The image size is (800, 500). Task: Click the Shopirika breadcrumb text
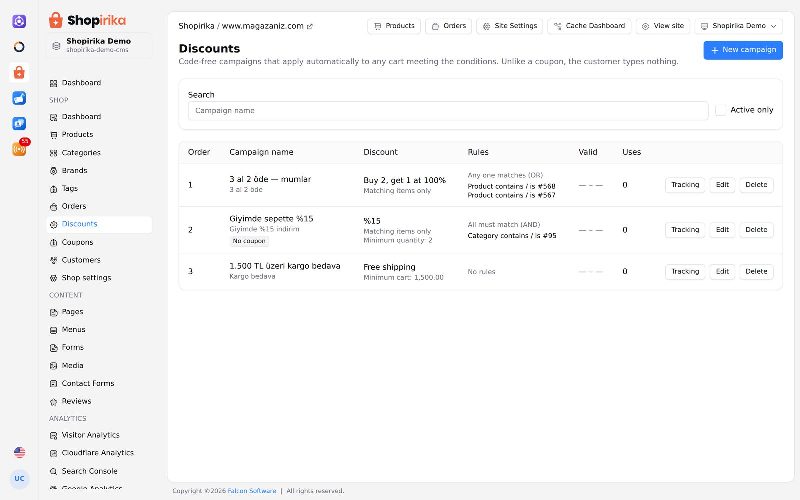[196, 26]
